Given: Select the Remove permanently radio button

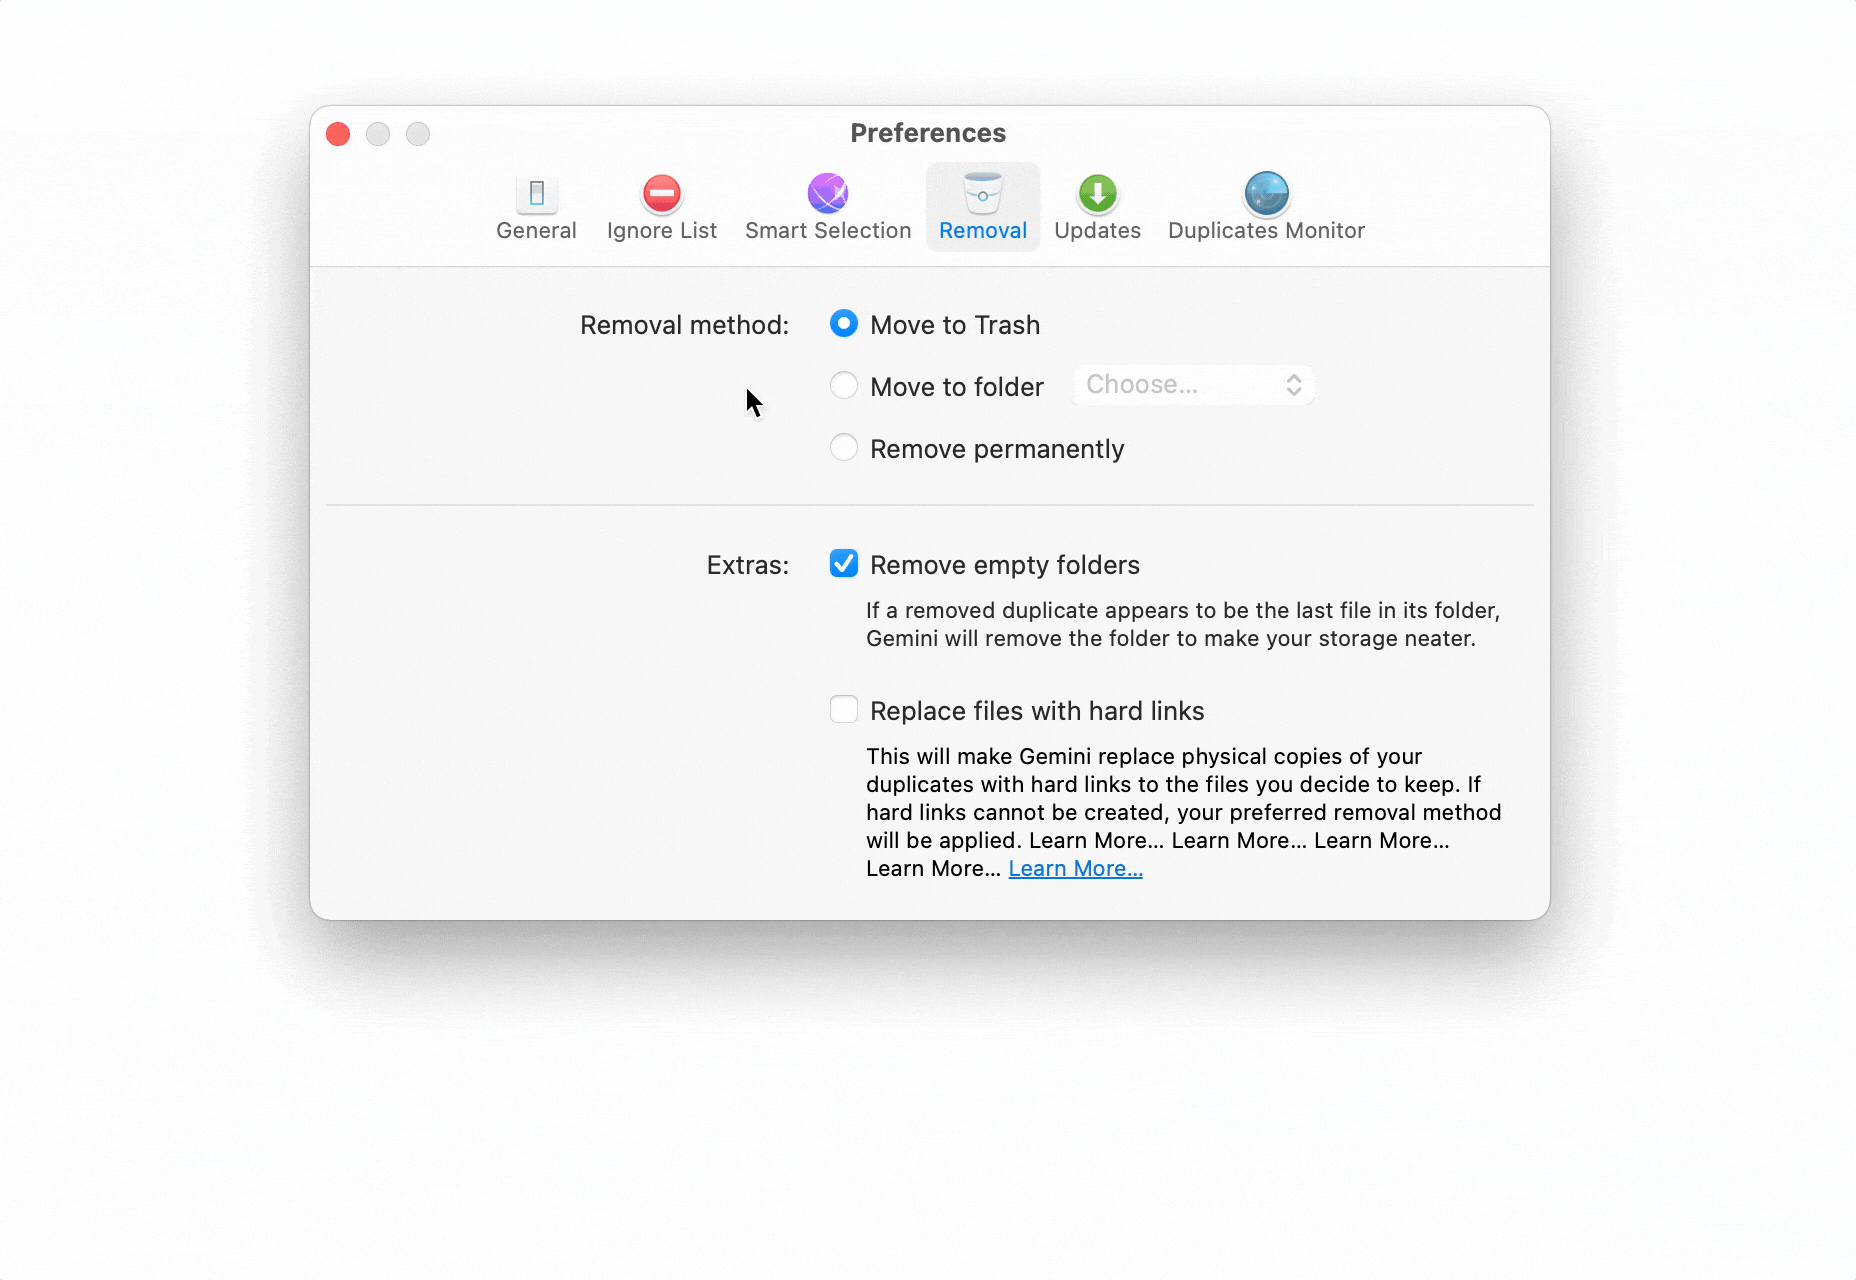Looking at the screenshot, I should 844,448.
